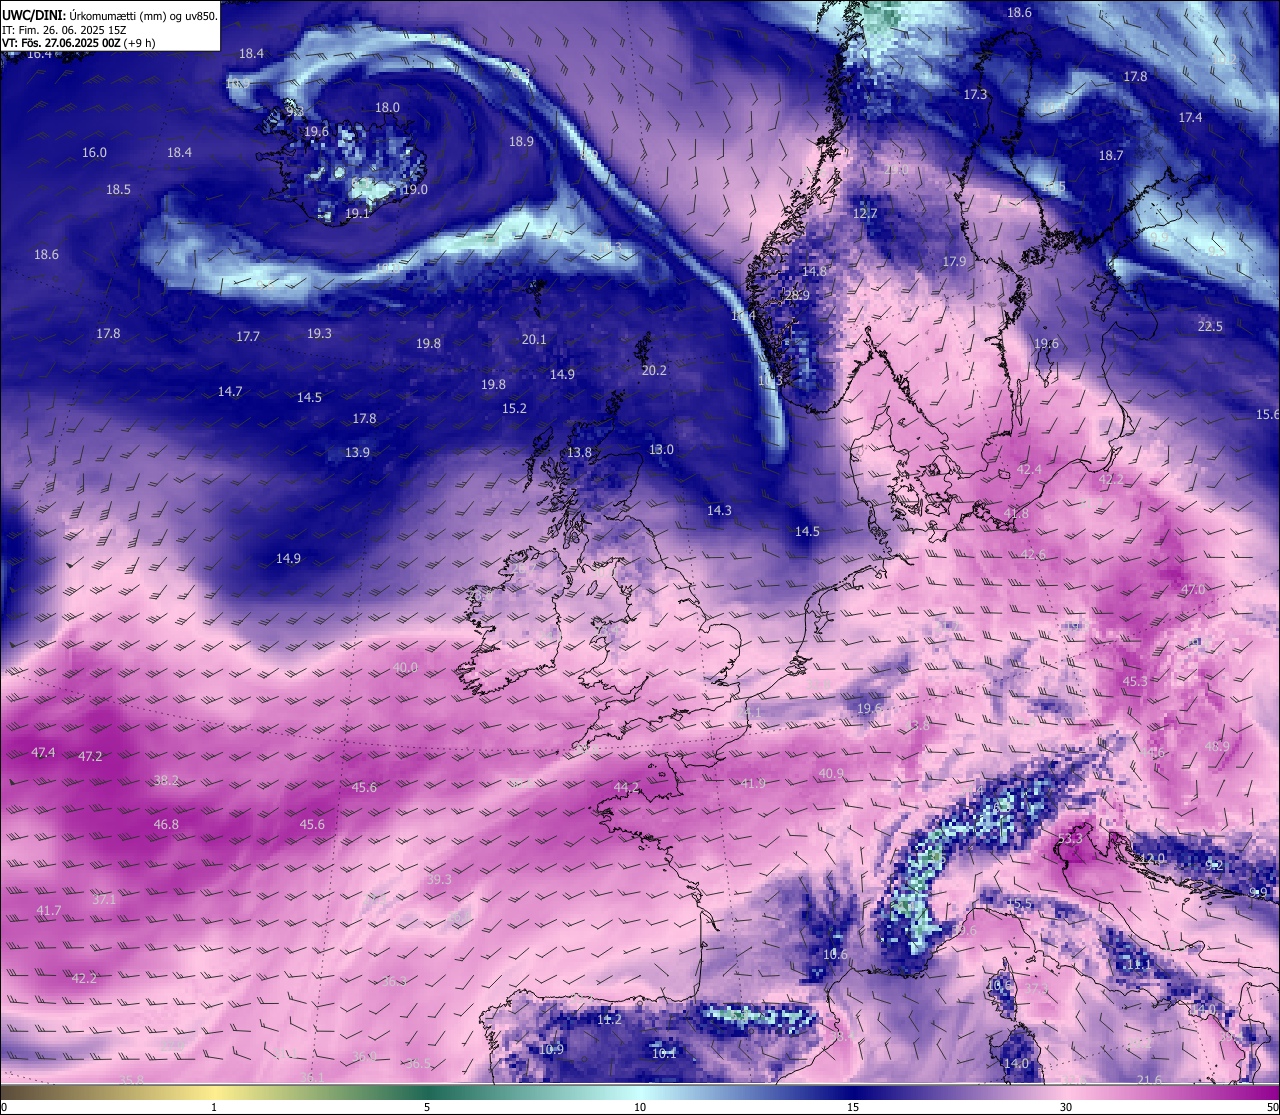Click the 47.4 value label
The width and height of the screenshot is (1280, 1115).
coord(43,753)
